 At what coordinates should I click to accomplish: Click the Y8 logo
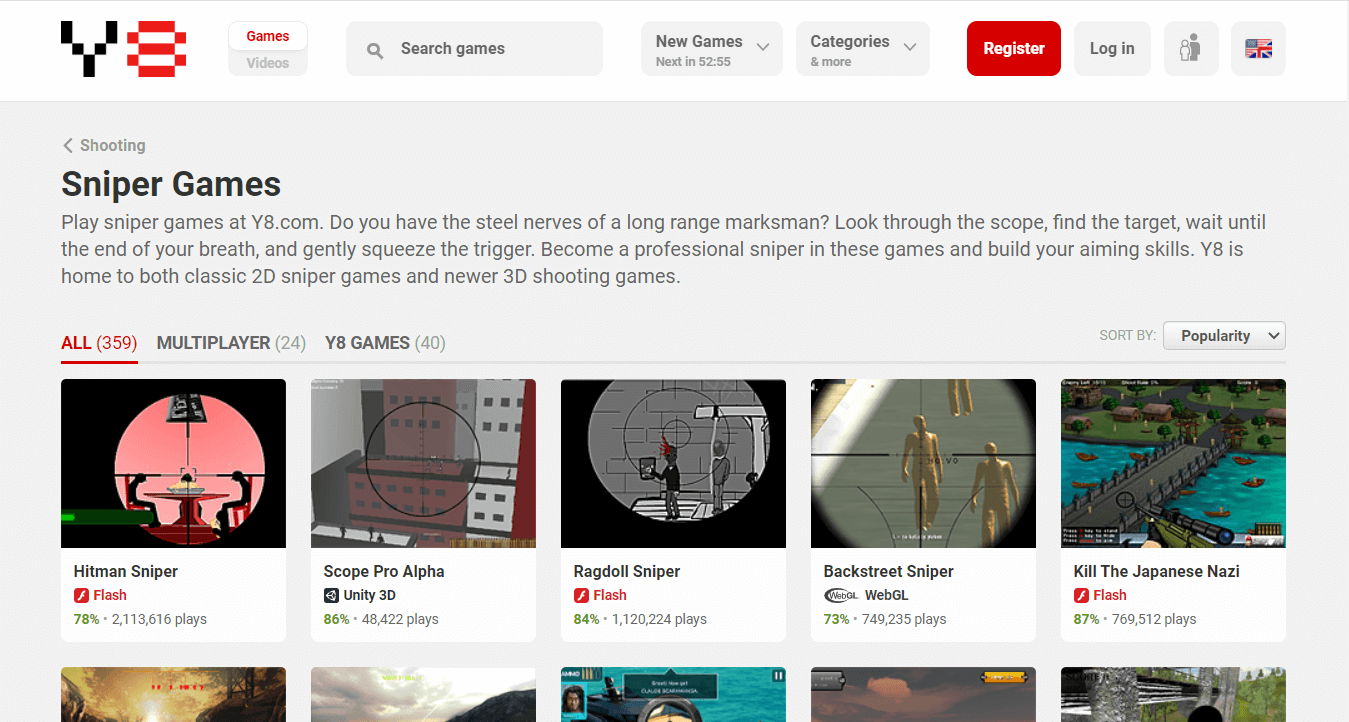[x=124, y=50]
